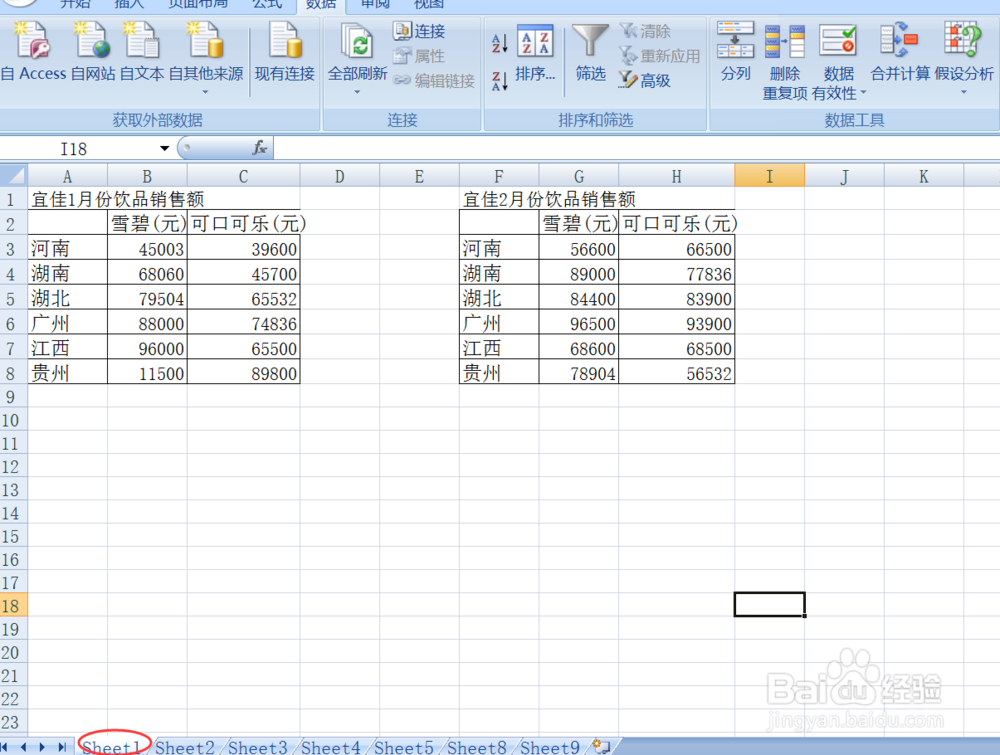Image resolution: width=1000 pixels, height=755 pixels.
Task: Select column D header
Action: click(339, 176)
